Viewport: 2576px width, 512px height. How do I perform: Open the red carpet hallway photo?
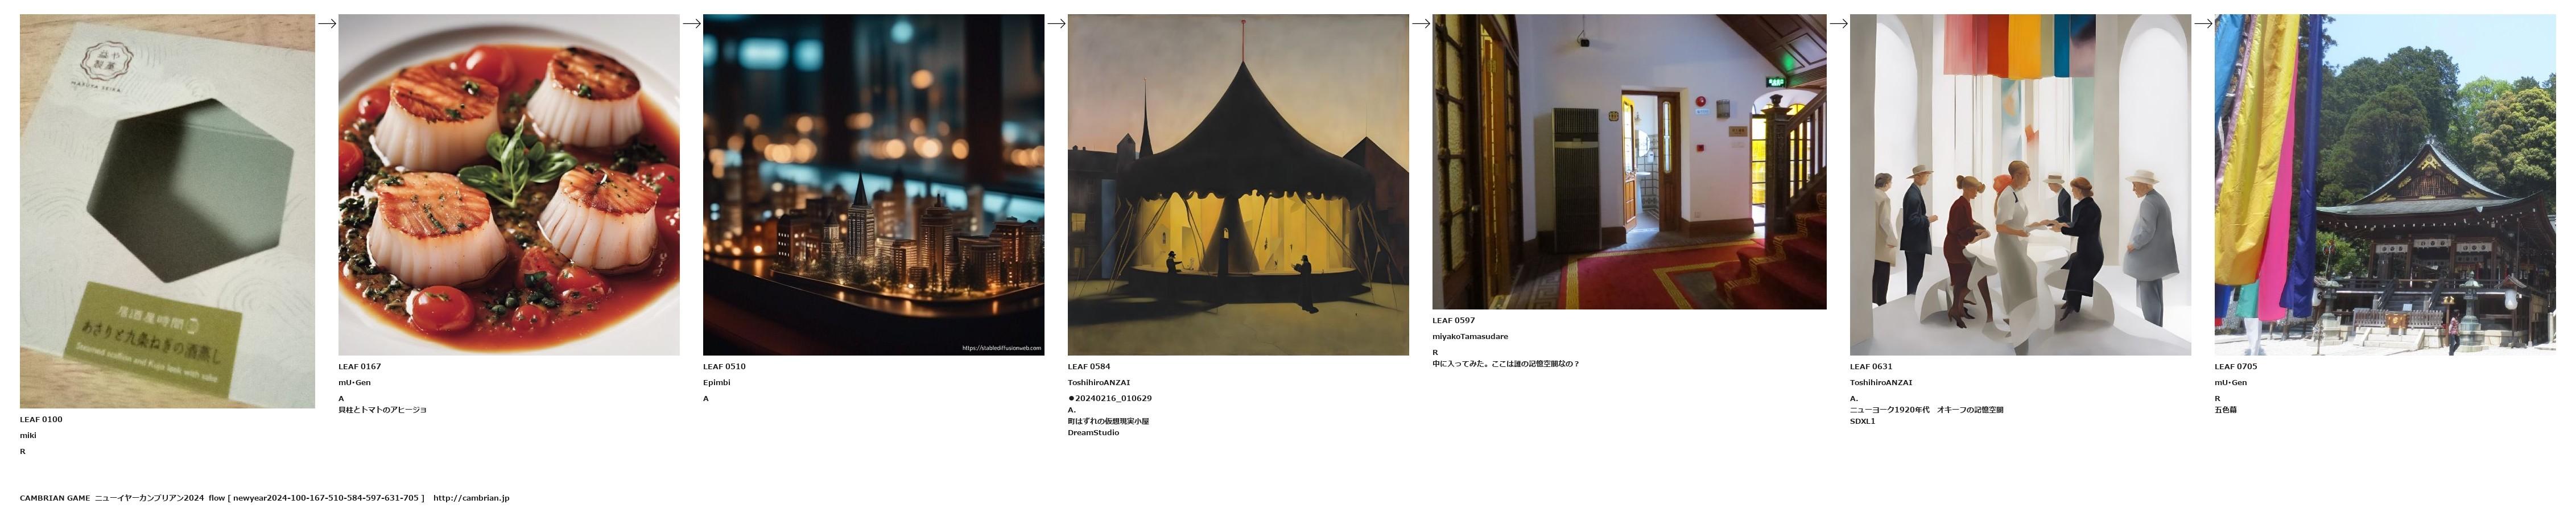1629,162
